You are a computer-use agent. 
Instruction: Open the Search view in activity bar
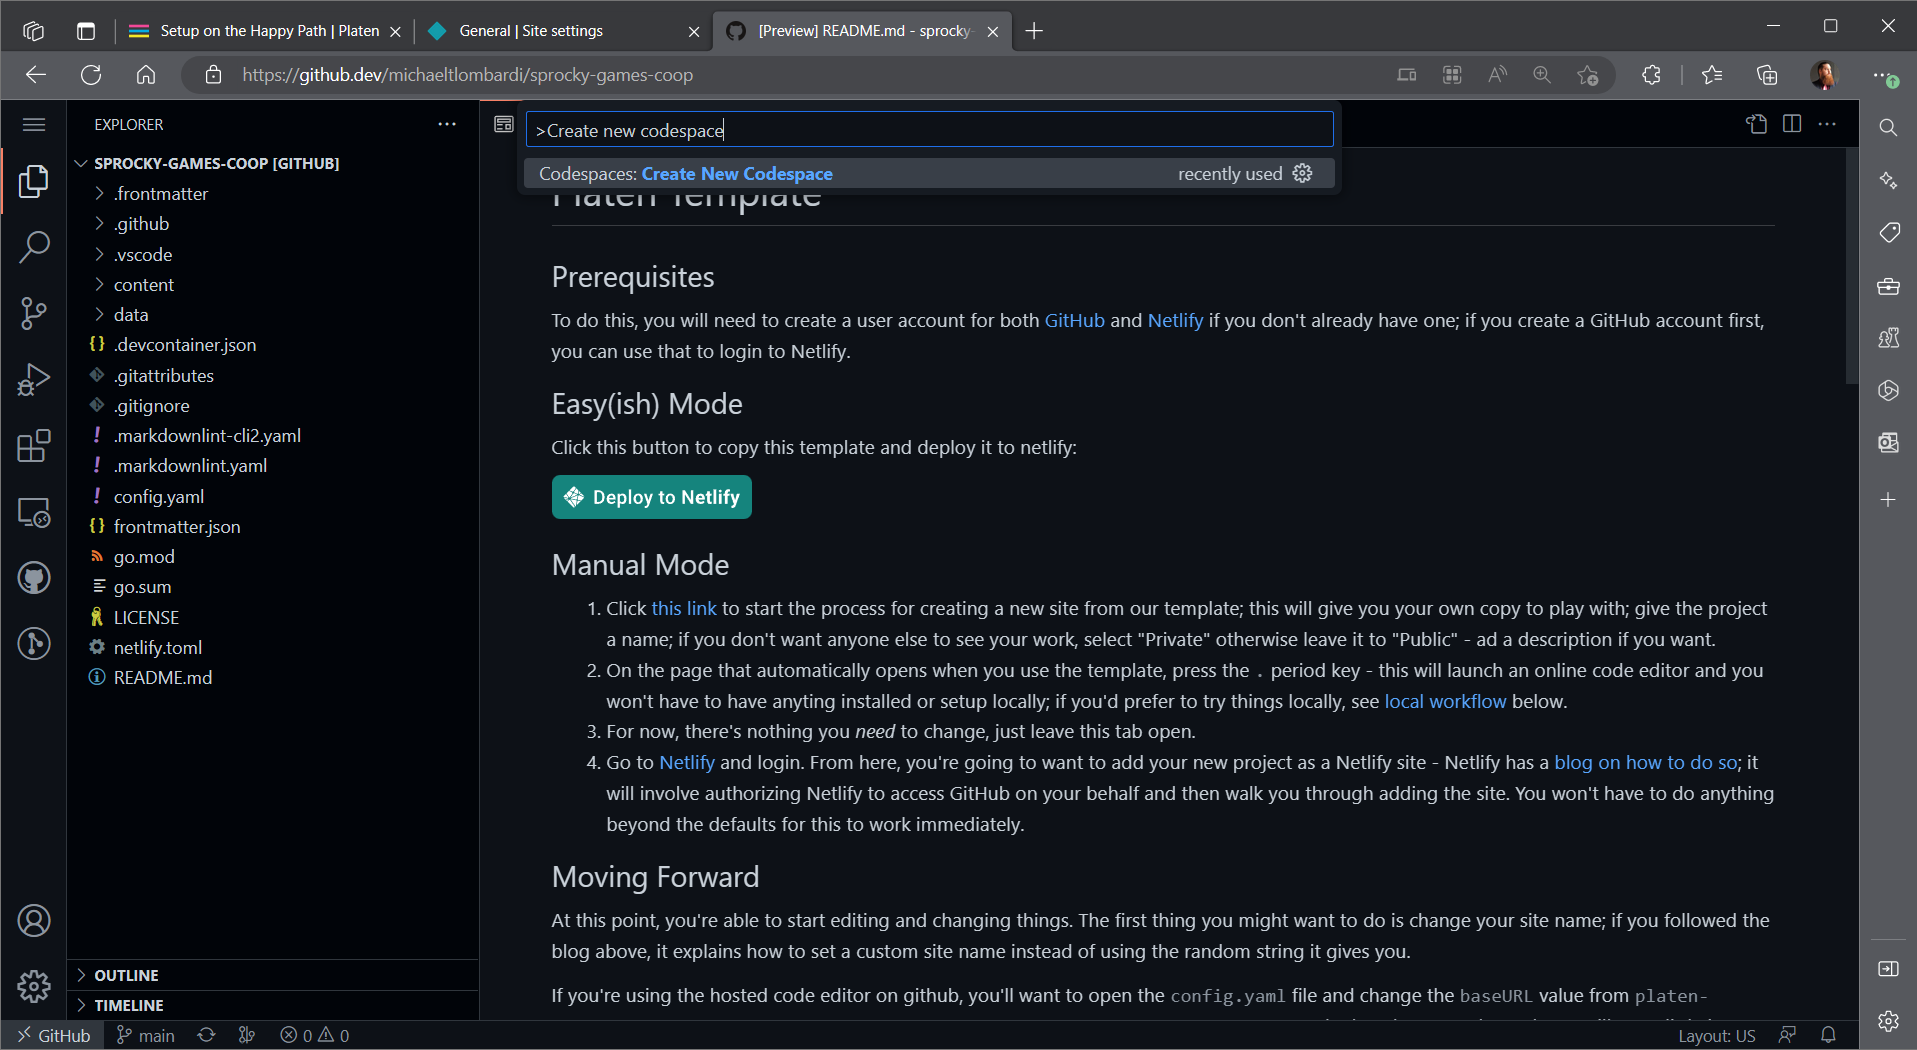point(34,247)
